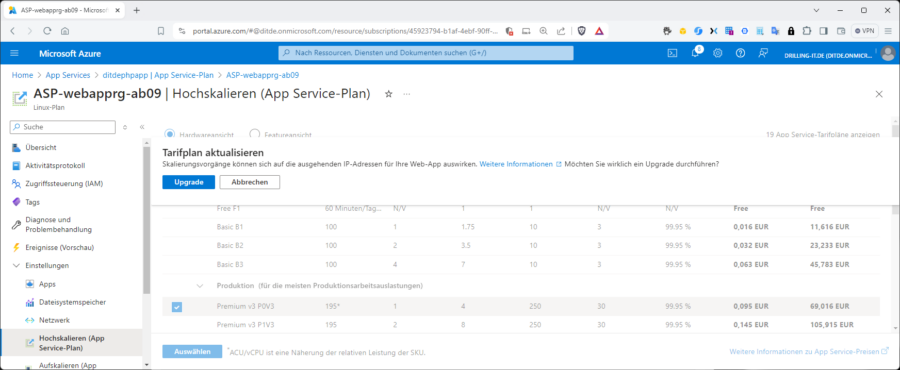Click the black padlock extension icon

[791, 31]
